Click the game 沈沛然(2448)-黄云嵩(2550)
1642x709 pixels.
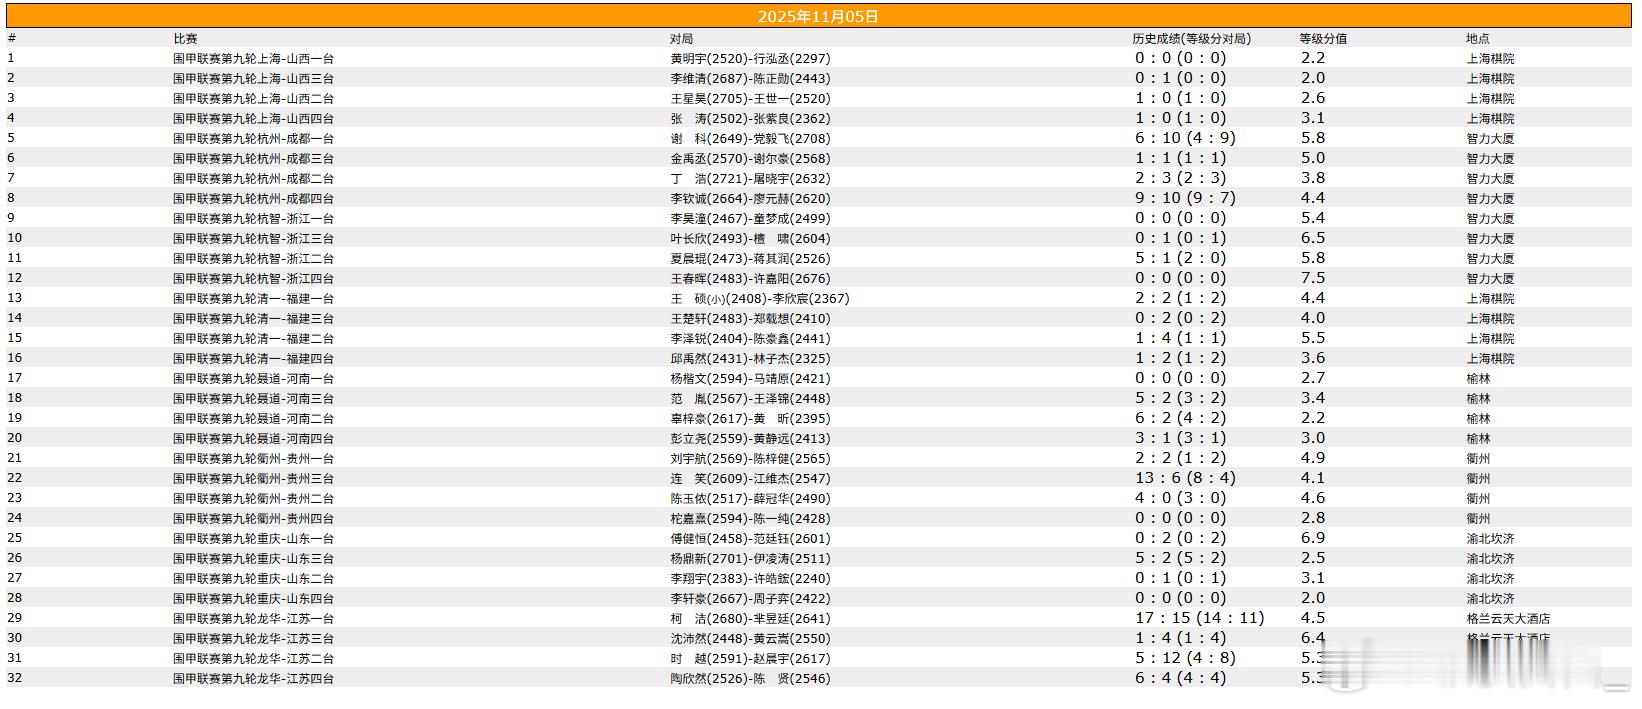pos(750,639)
